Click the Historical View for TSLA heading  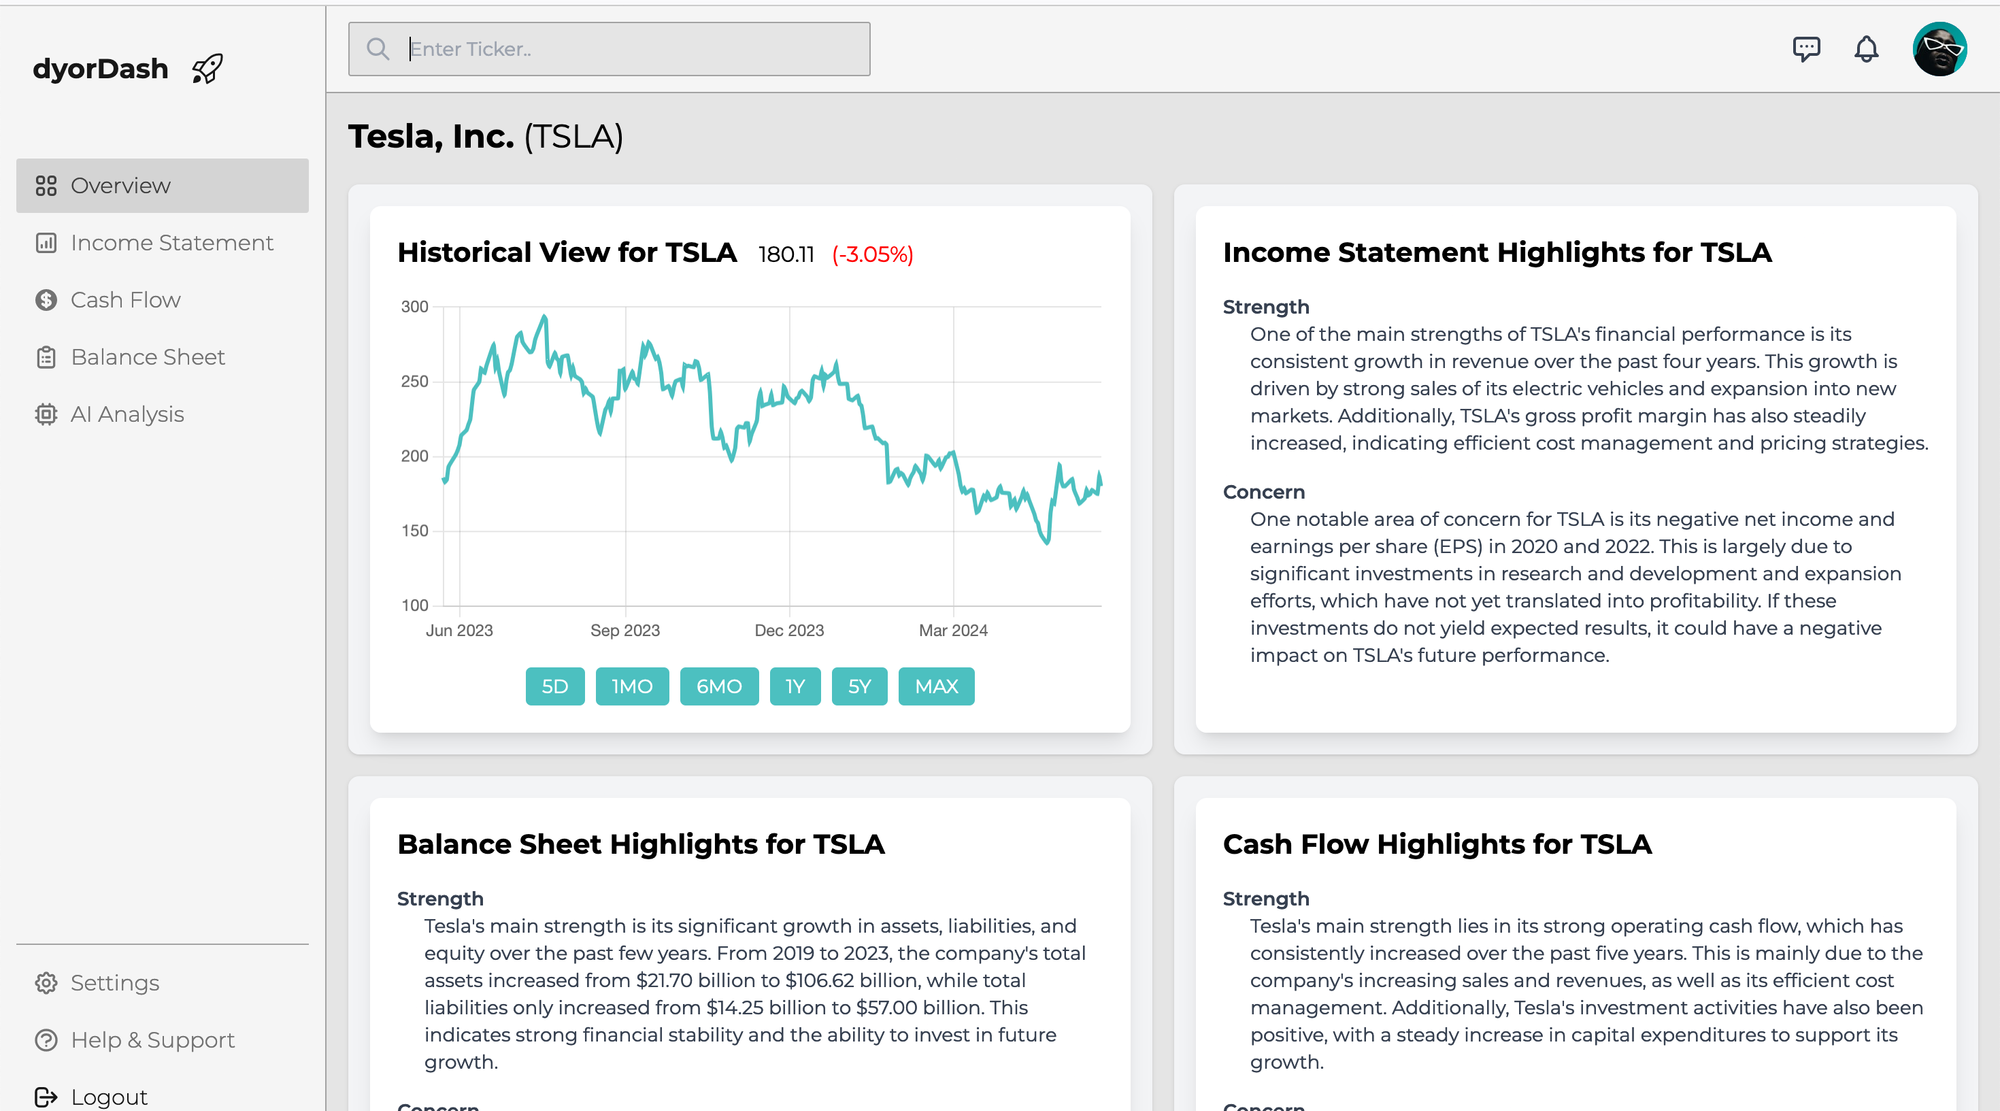pos(567,253)
